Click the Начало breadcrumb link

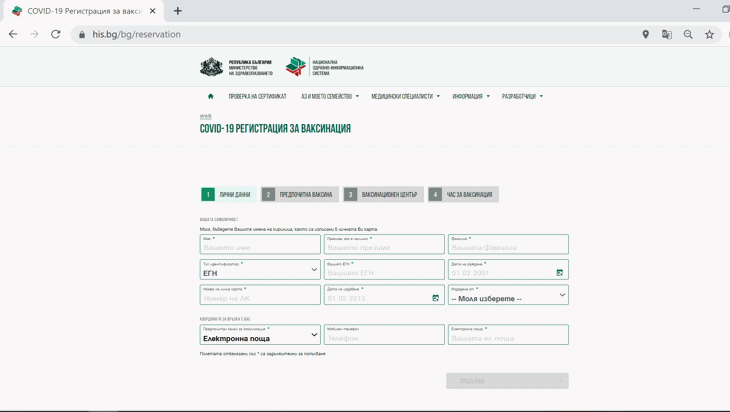[x=205, y=116]
